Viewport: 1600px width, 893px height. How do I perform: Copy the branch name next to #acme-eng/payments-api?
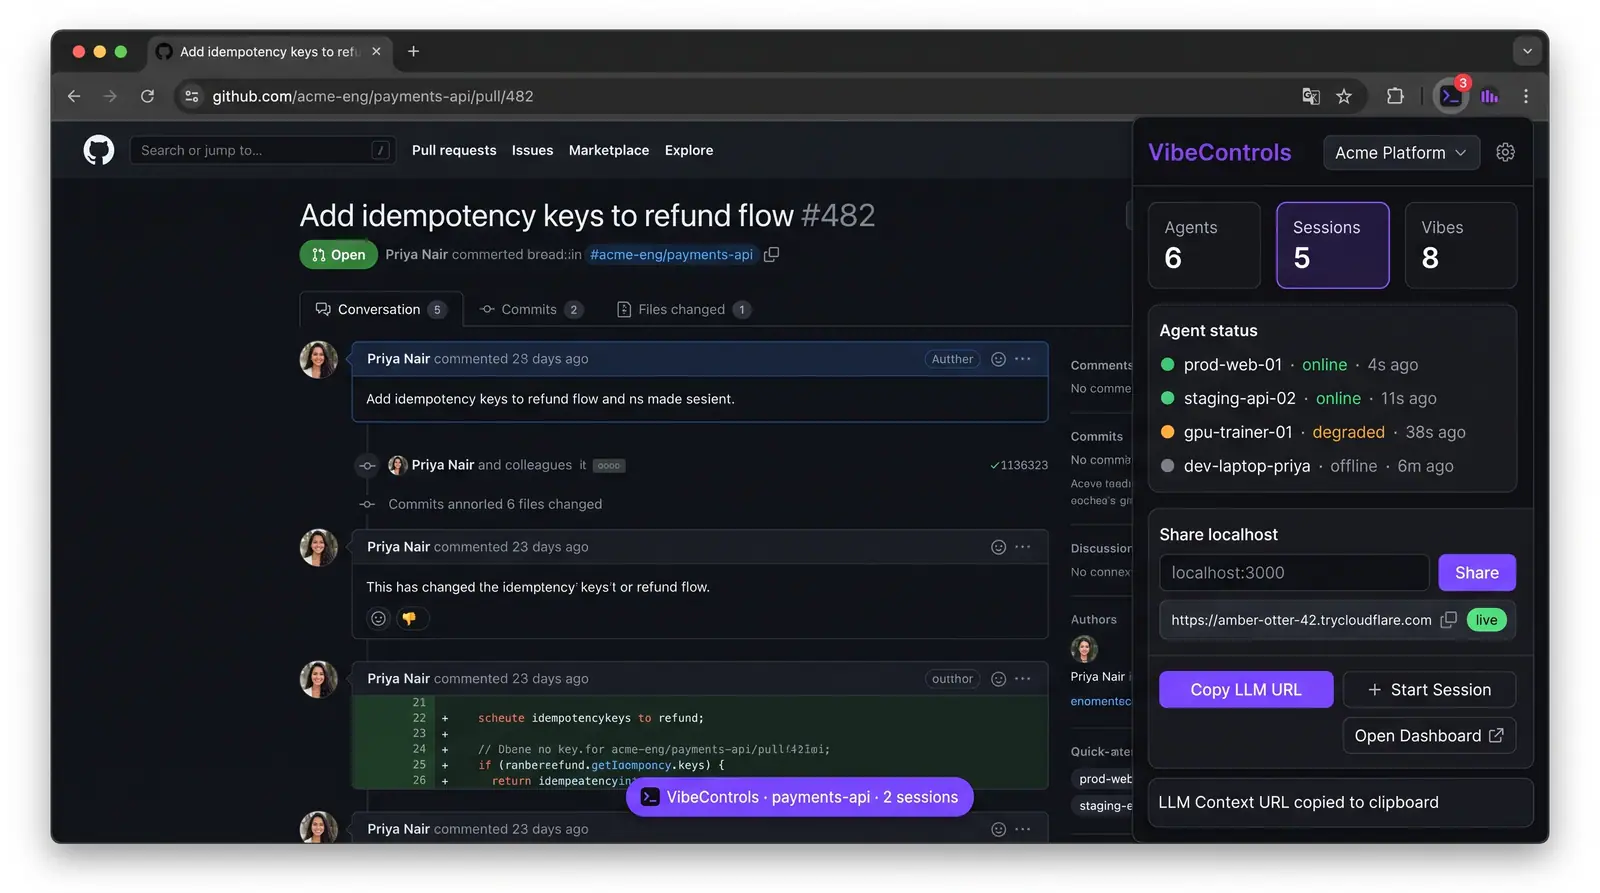pyautogui.click(x=771, y=254)
